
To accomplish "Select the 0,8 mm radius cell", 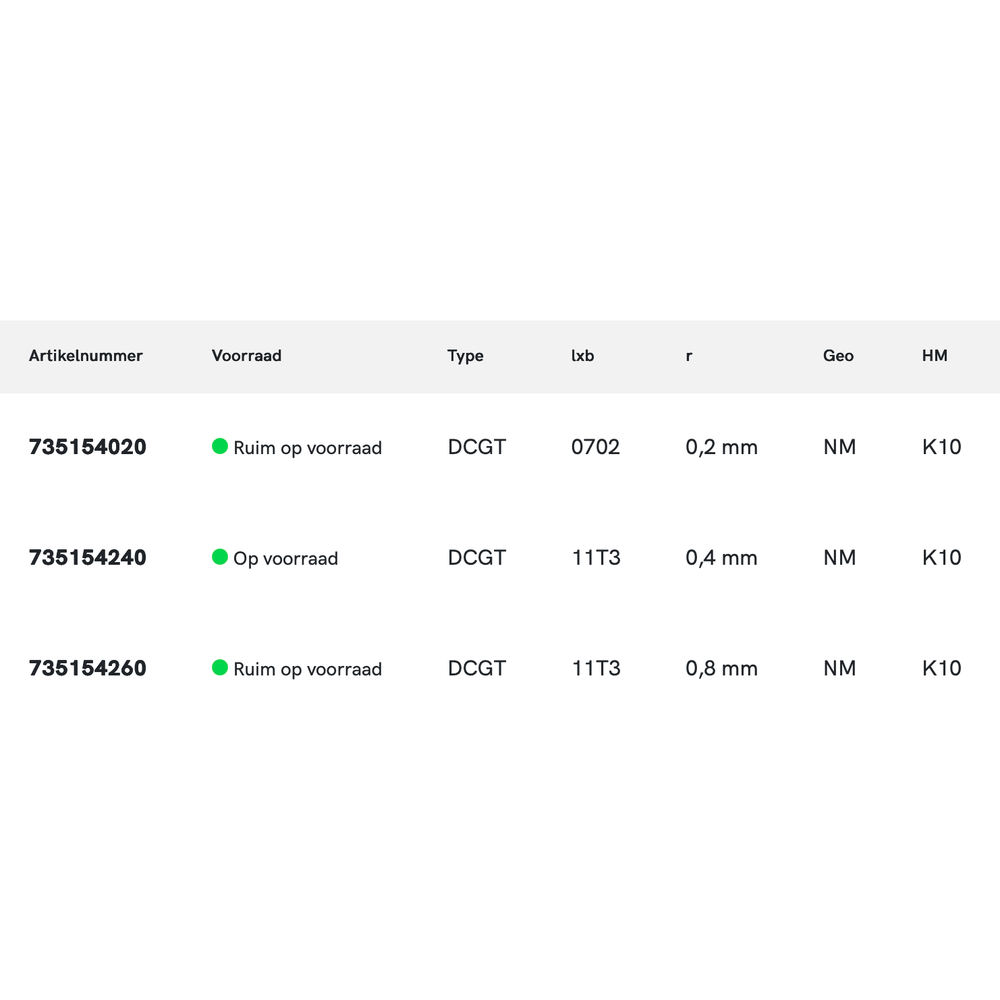I will point(721,668).
